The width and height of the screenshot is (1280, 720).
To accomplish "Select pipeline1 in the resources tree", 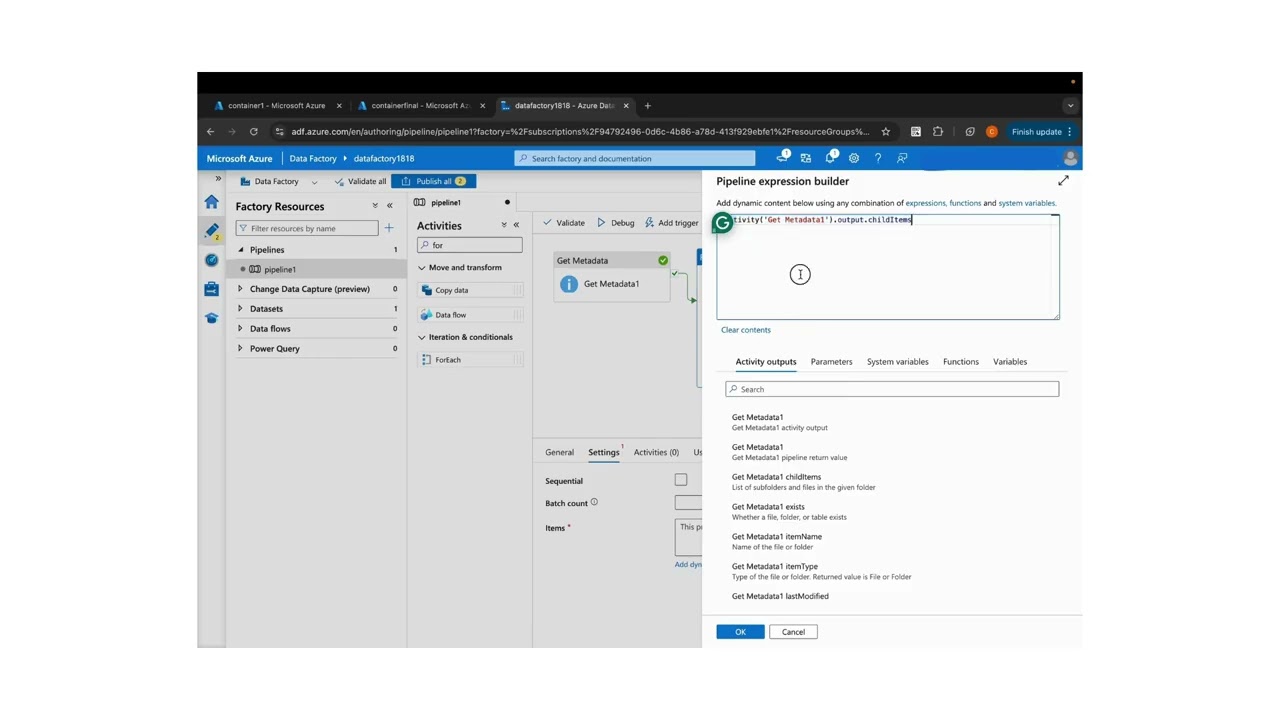I will (280, 269).
